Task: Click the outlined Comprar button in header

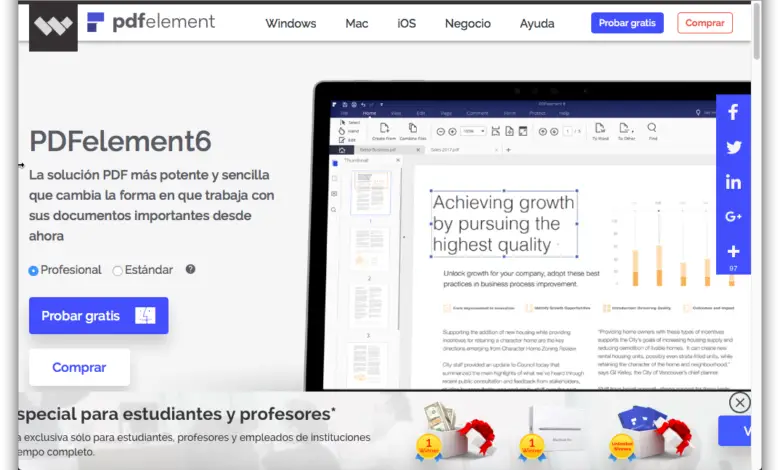Action: (704, 23)
